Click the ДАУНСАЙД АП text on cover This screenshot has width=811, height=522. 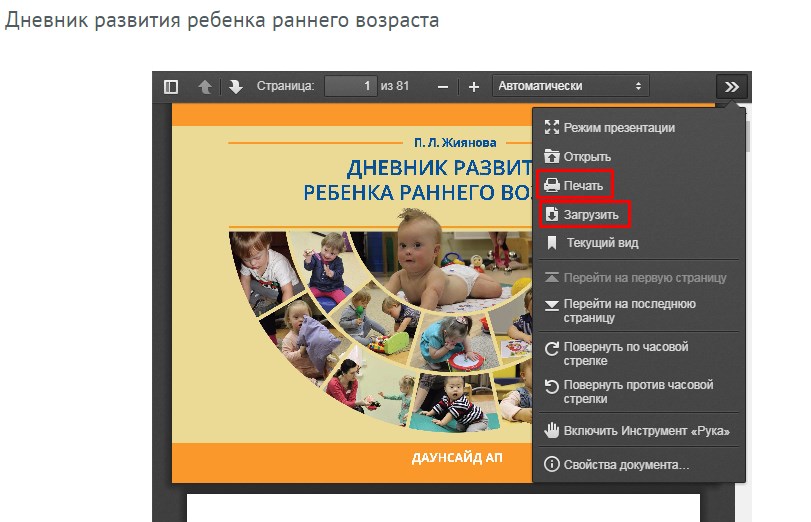457,458
